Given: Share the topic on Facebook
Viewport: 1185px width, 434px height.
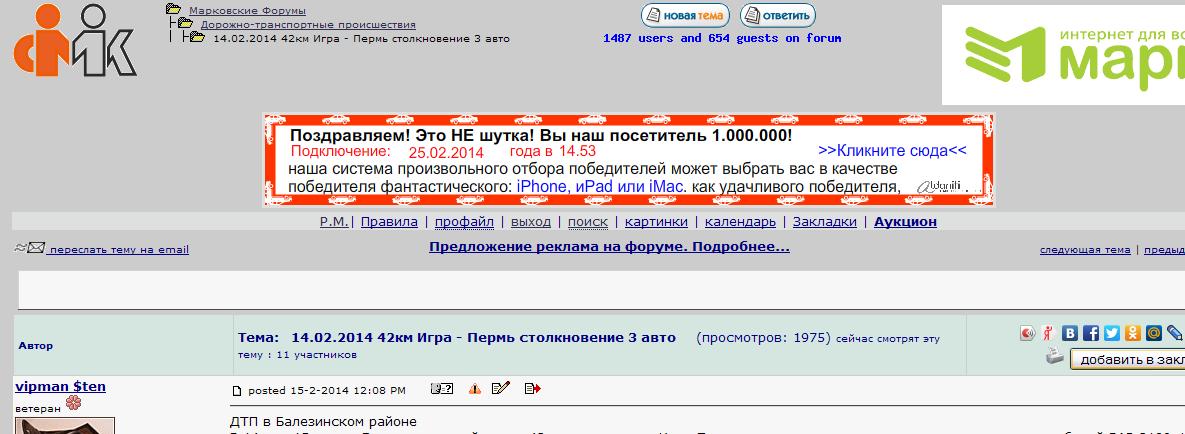Looking at the screenshot, I should click(1091, 334).
